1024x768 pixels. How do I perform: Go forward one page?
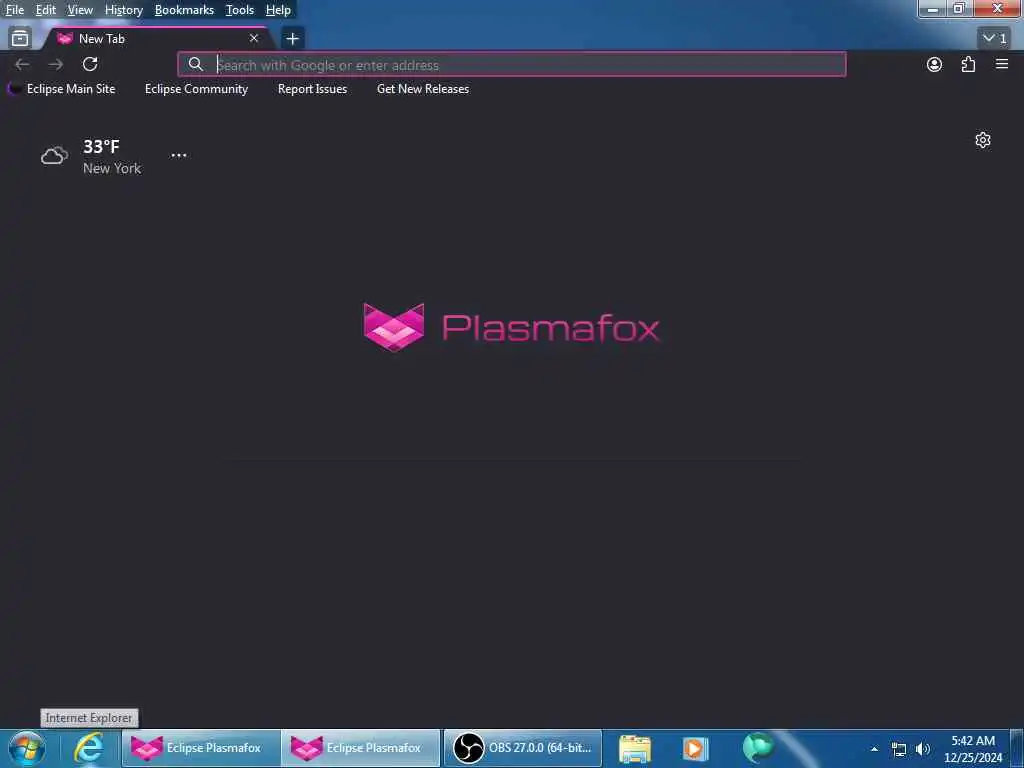point(56,64)
